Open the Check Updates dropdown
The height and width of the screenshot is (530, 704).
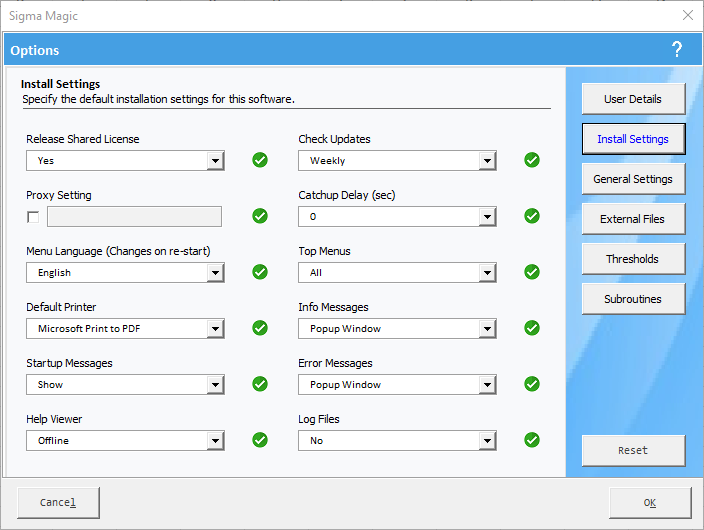[x=487, y=161]
